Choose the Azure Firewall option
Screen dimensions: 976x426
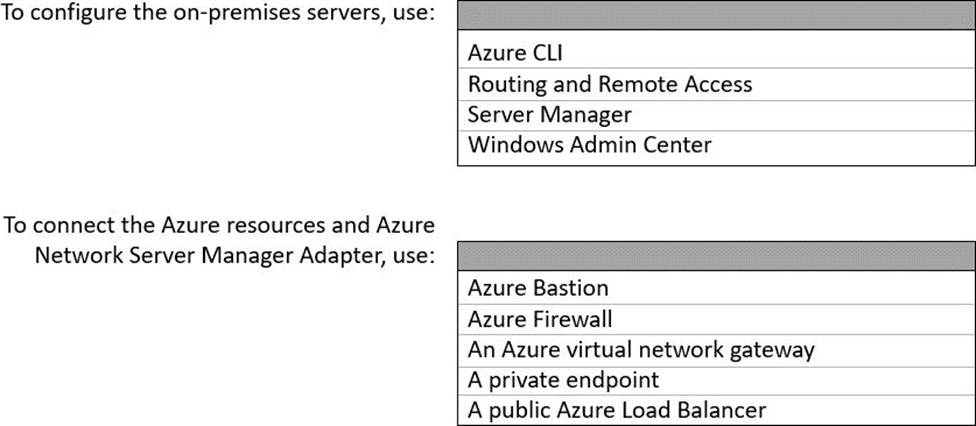point(539,319)
